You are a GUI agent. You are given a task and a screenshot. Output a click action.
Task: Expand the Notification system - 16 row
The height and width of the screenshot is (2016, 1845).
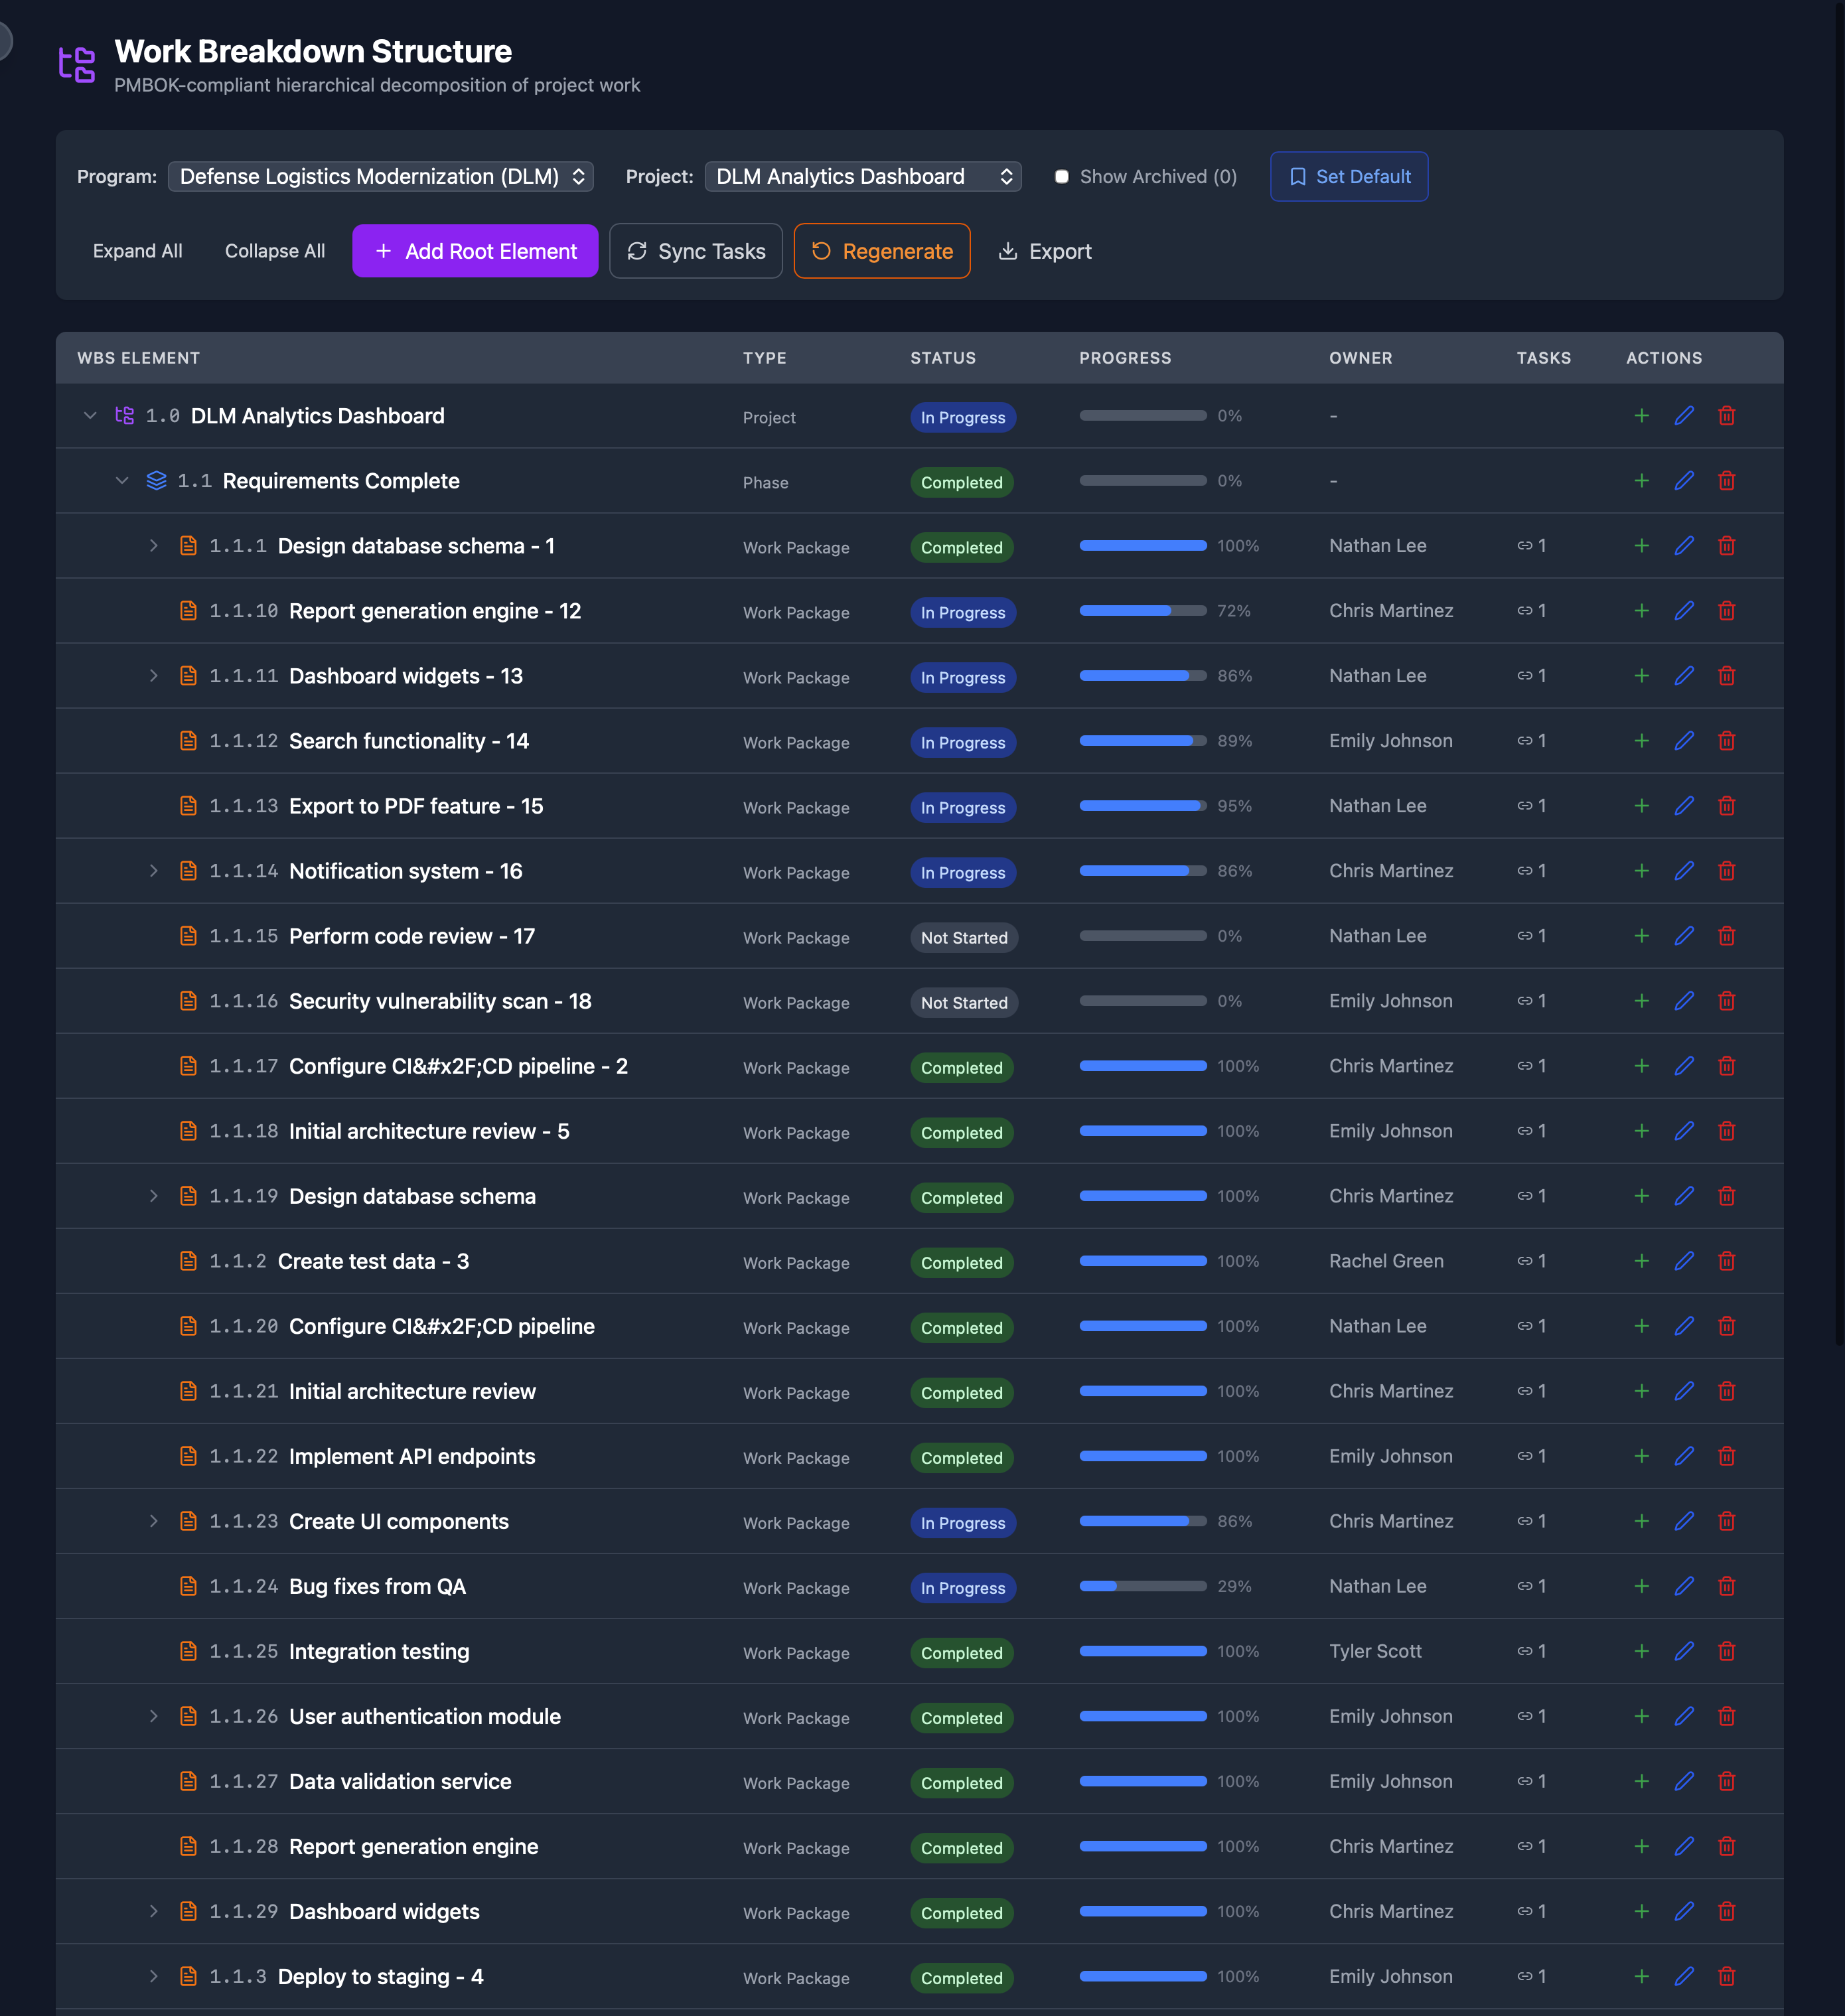[x=154, y=871]
